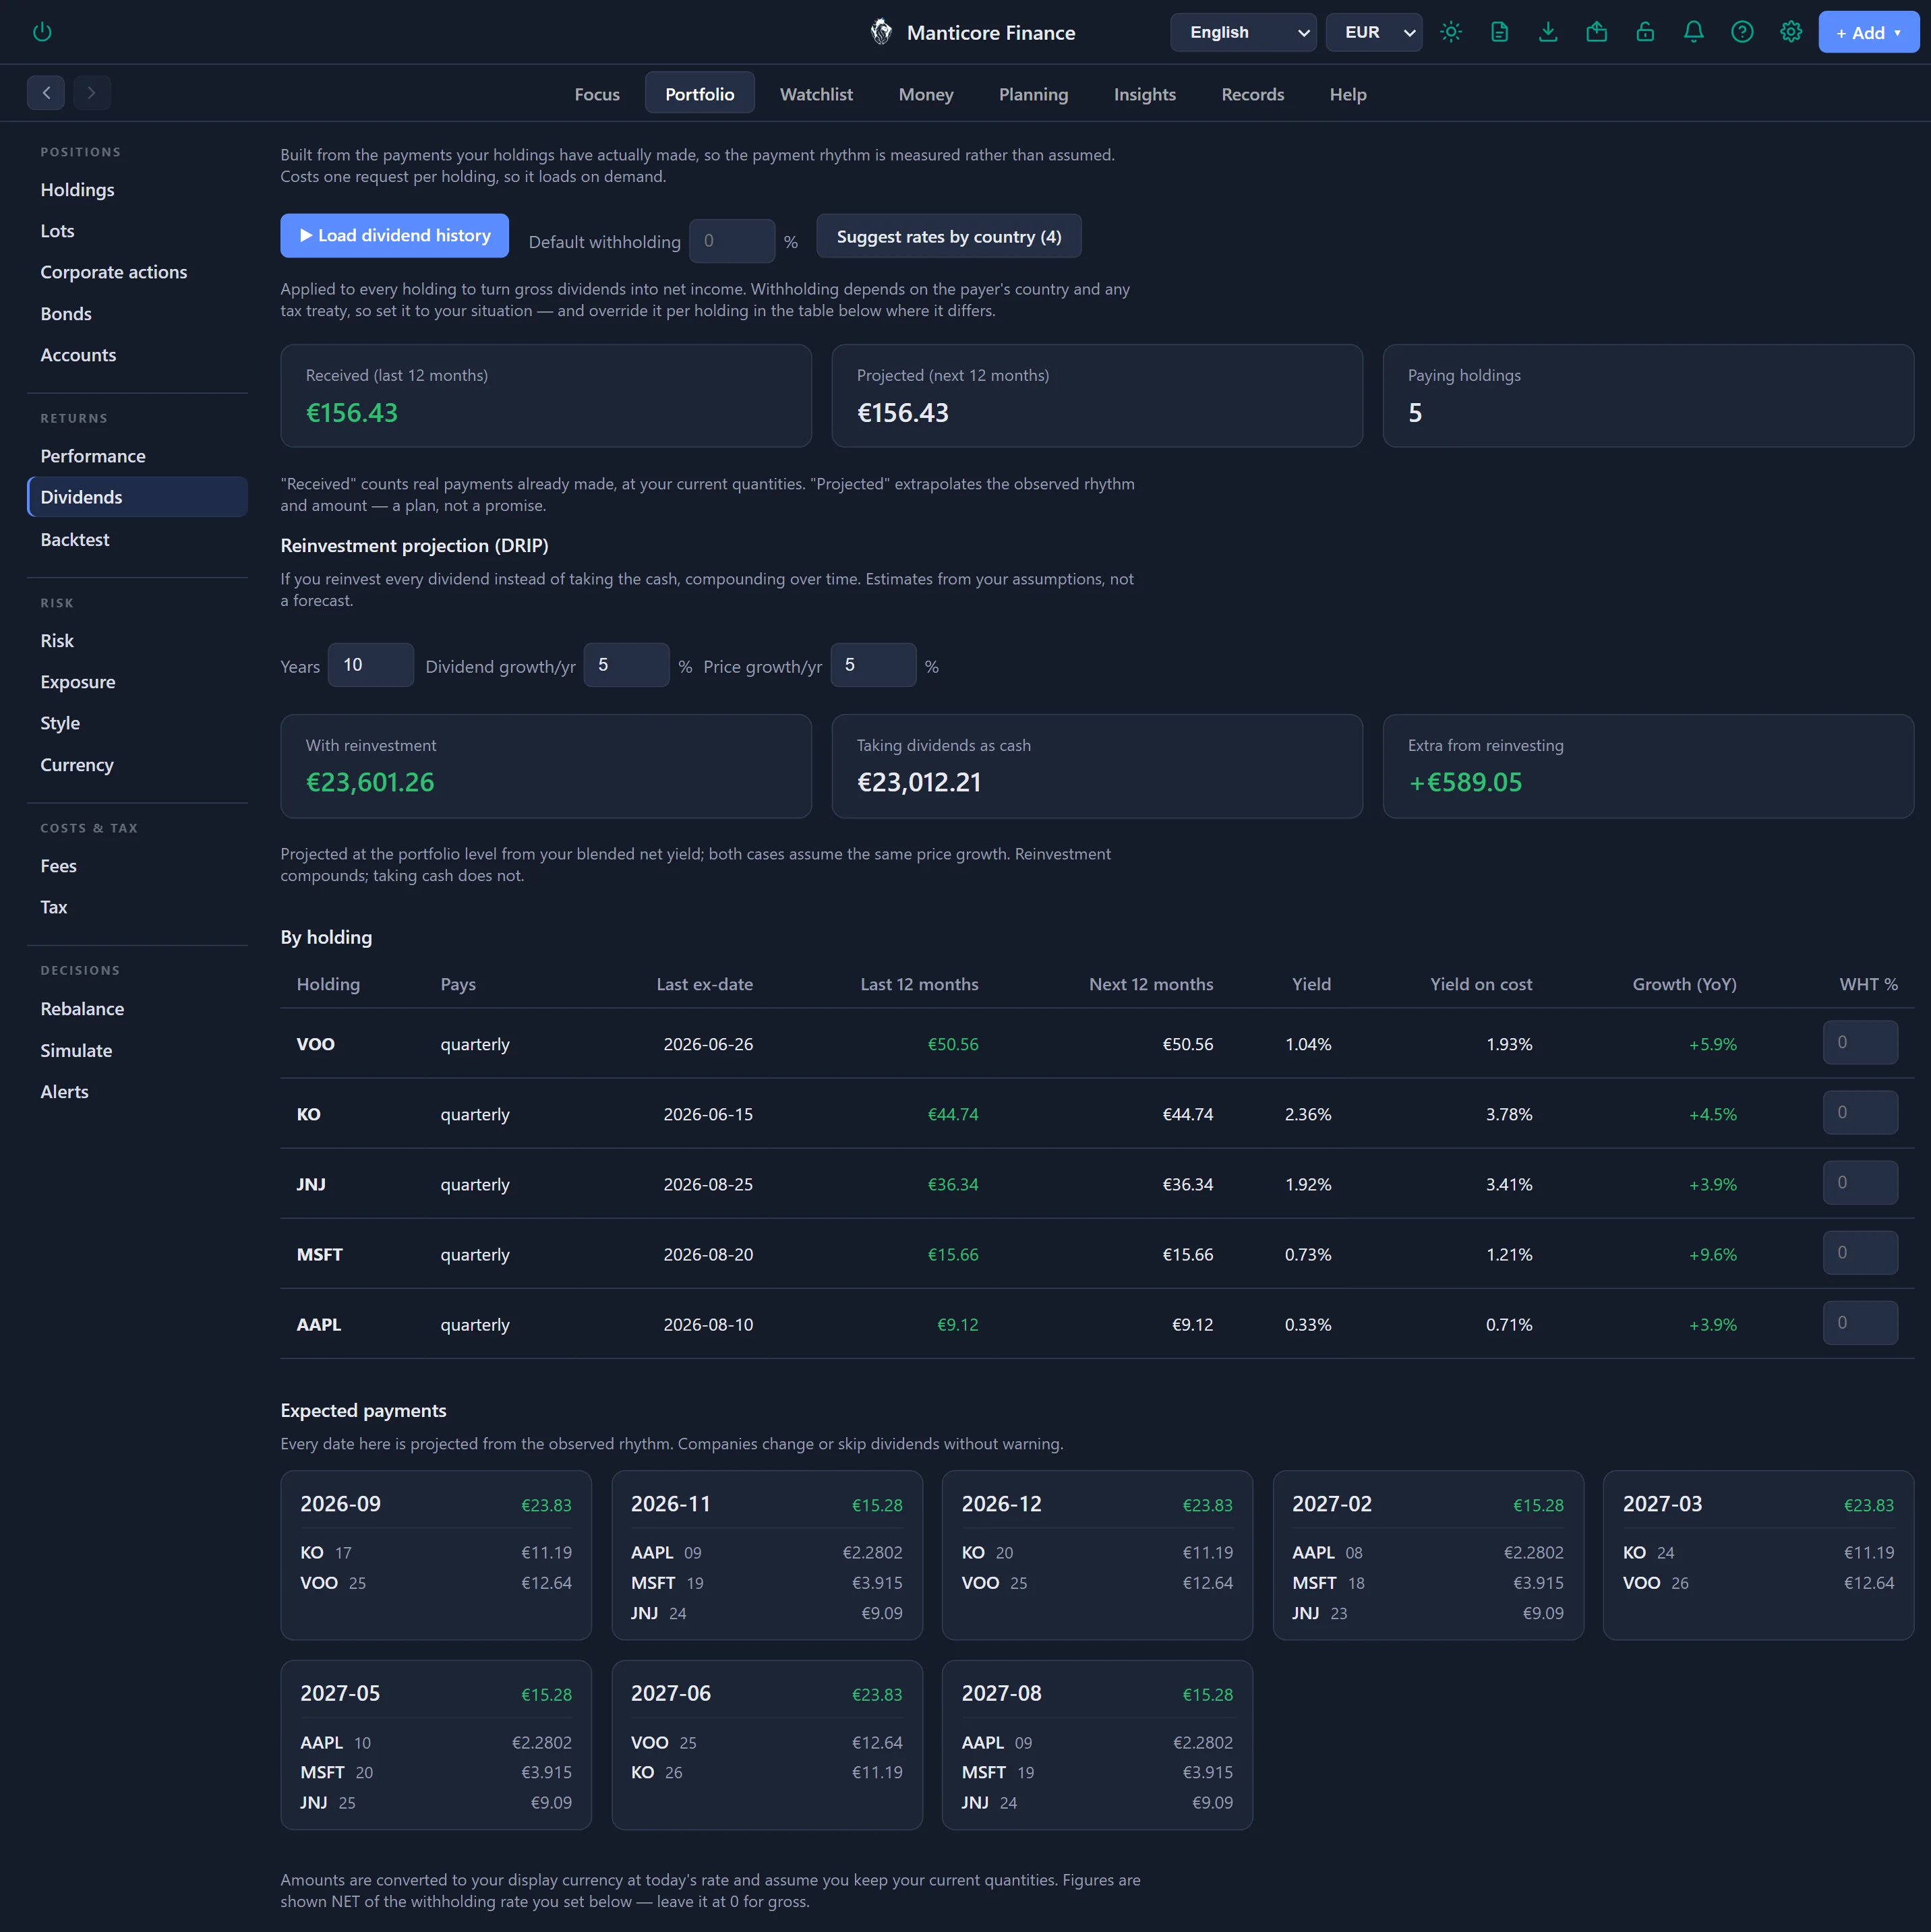Click the WHT % field for JNJ

click(1860, 1183)
